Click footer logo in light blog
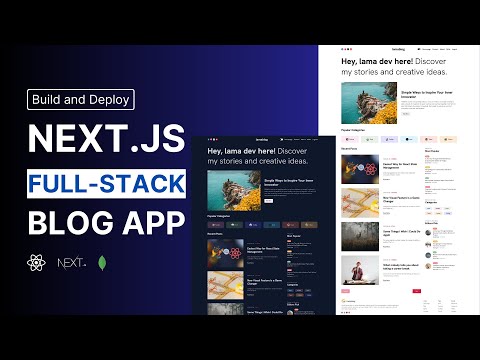 coord(348,301)
